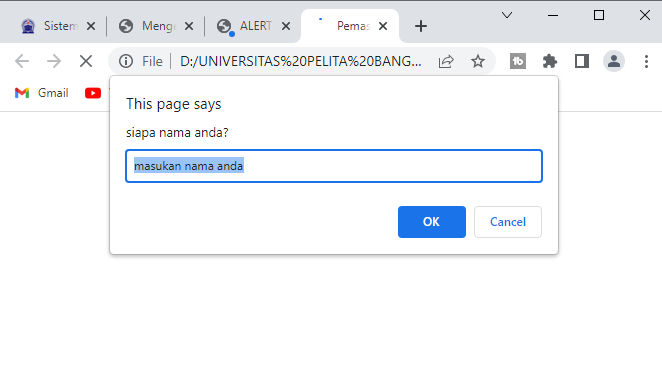This screenshot has width=662, height=366.
Task: Click the address bar URL
Action: pyautogui.click(x=301, y=62)
